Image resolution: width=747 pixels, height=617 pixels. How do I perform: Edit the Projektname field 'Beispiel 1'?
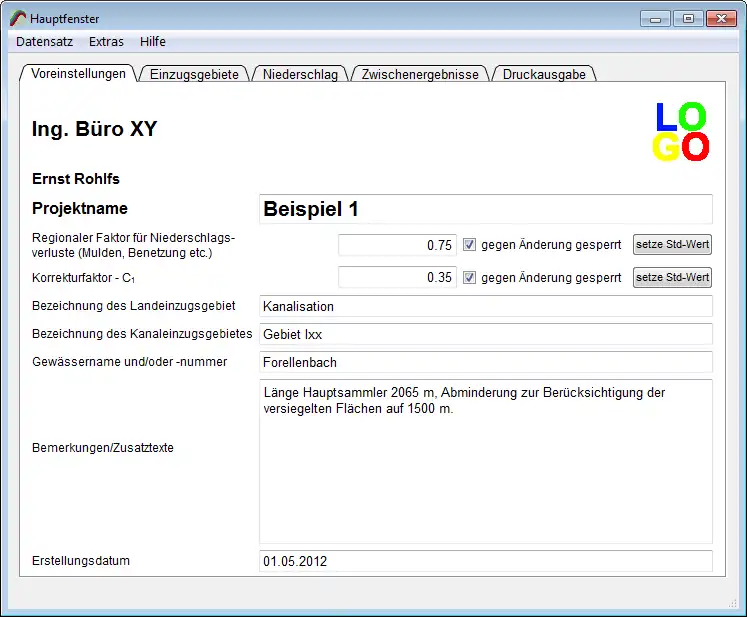(485, 209)
